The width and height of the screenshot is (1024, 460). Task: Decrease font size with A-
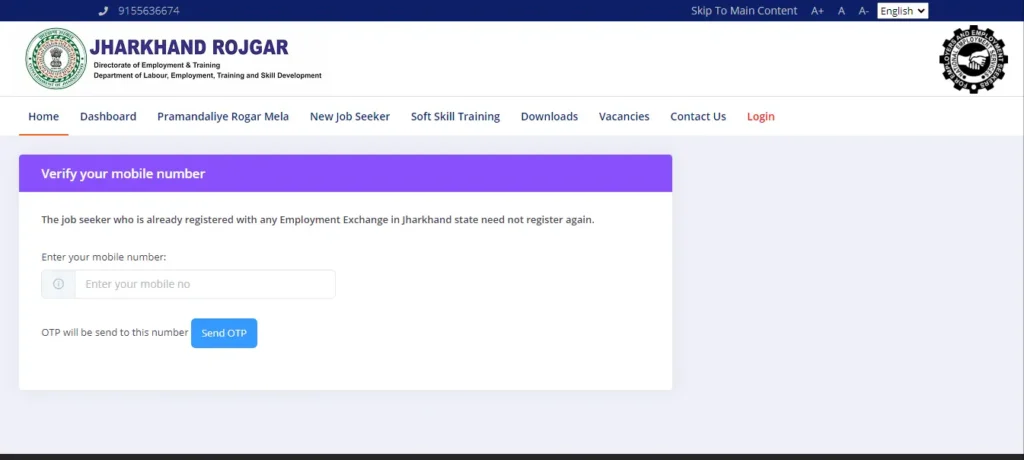click(x=863, y=11)
